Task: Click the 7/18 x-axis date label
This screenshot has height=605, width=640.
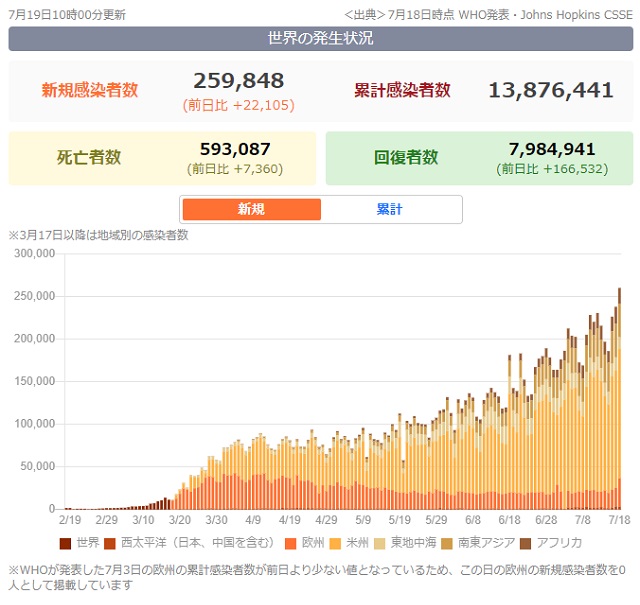Action: click(619, 520)
